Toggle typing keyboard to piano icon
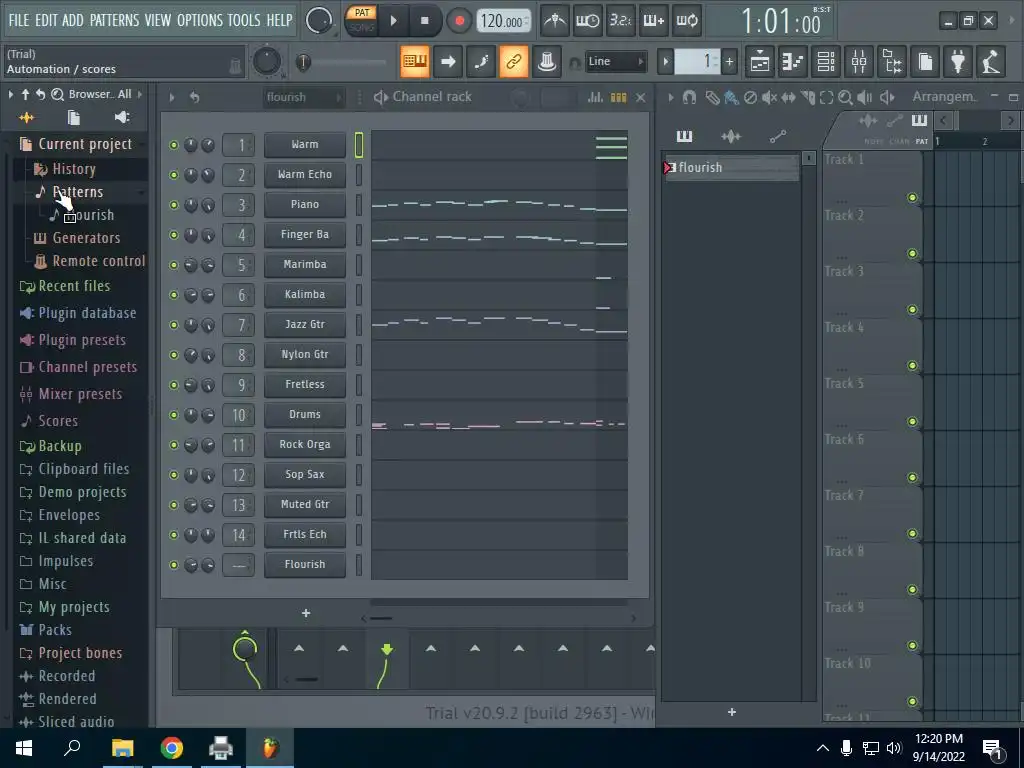The height and width of the screenshot is (768, 1024). coord(415,61)
